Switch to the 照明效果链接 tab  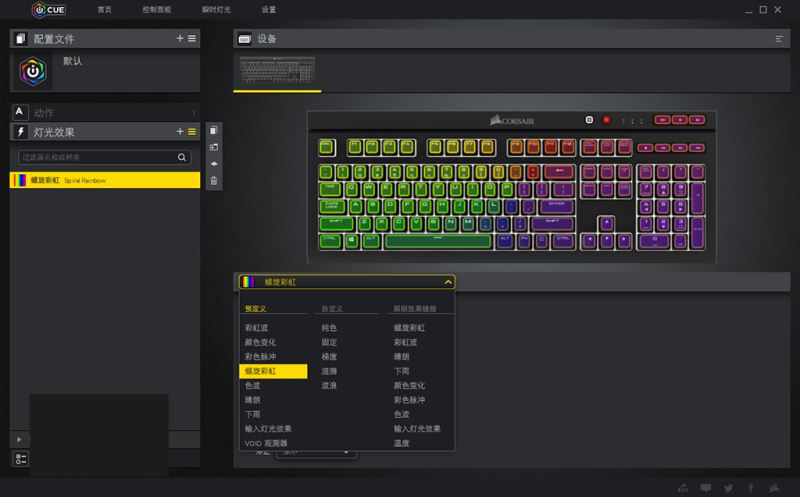pyautogui.click(x=415, y=309)
